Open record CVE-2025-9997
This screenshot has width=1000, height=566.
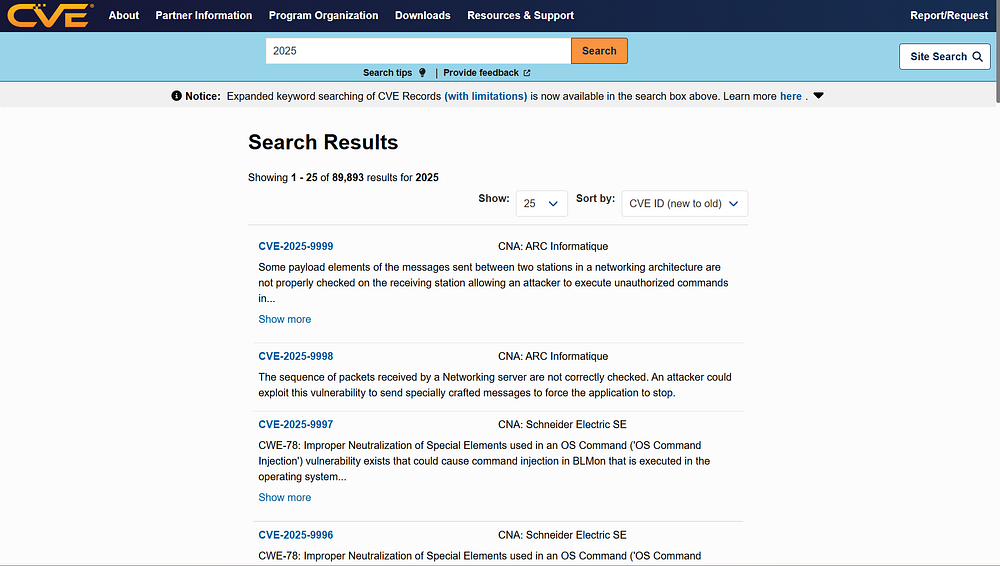coord(295,424)
